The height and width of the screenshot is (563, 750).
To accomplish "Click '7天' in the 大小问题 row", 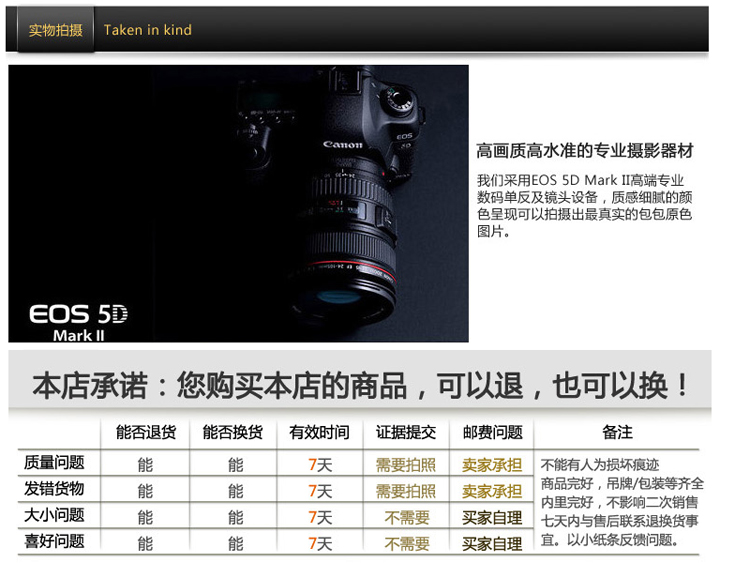I will [x=320, y=518].
